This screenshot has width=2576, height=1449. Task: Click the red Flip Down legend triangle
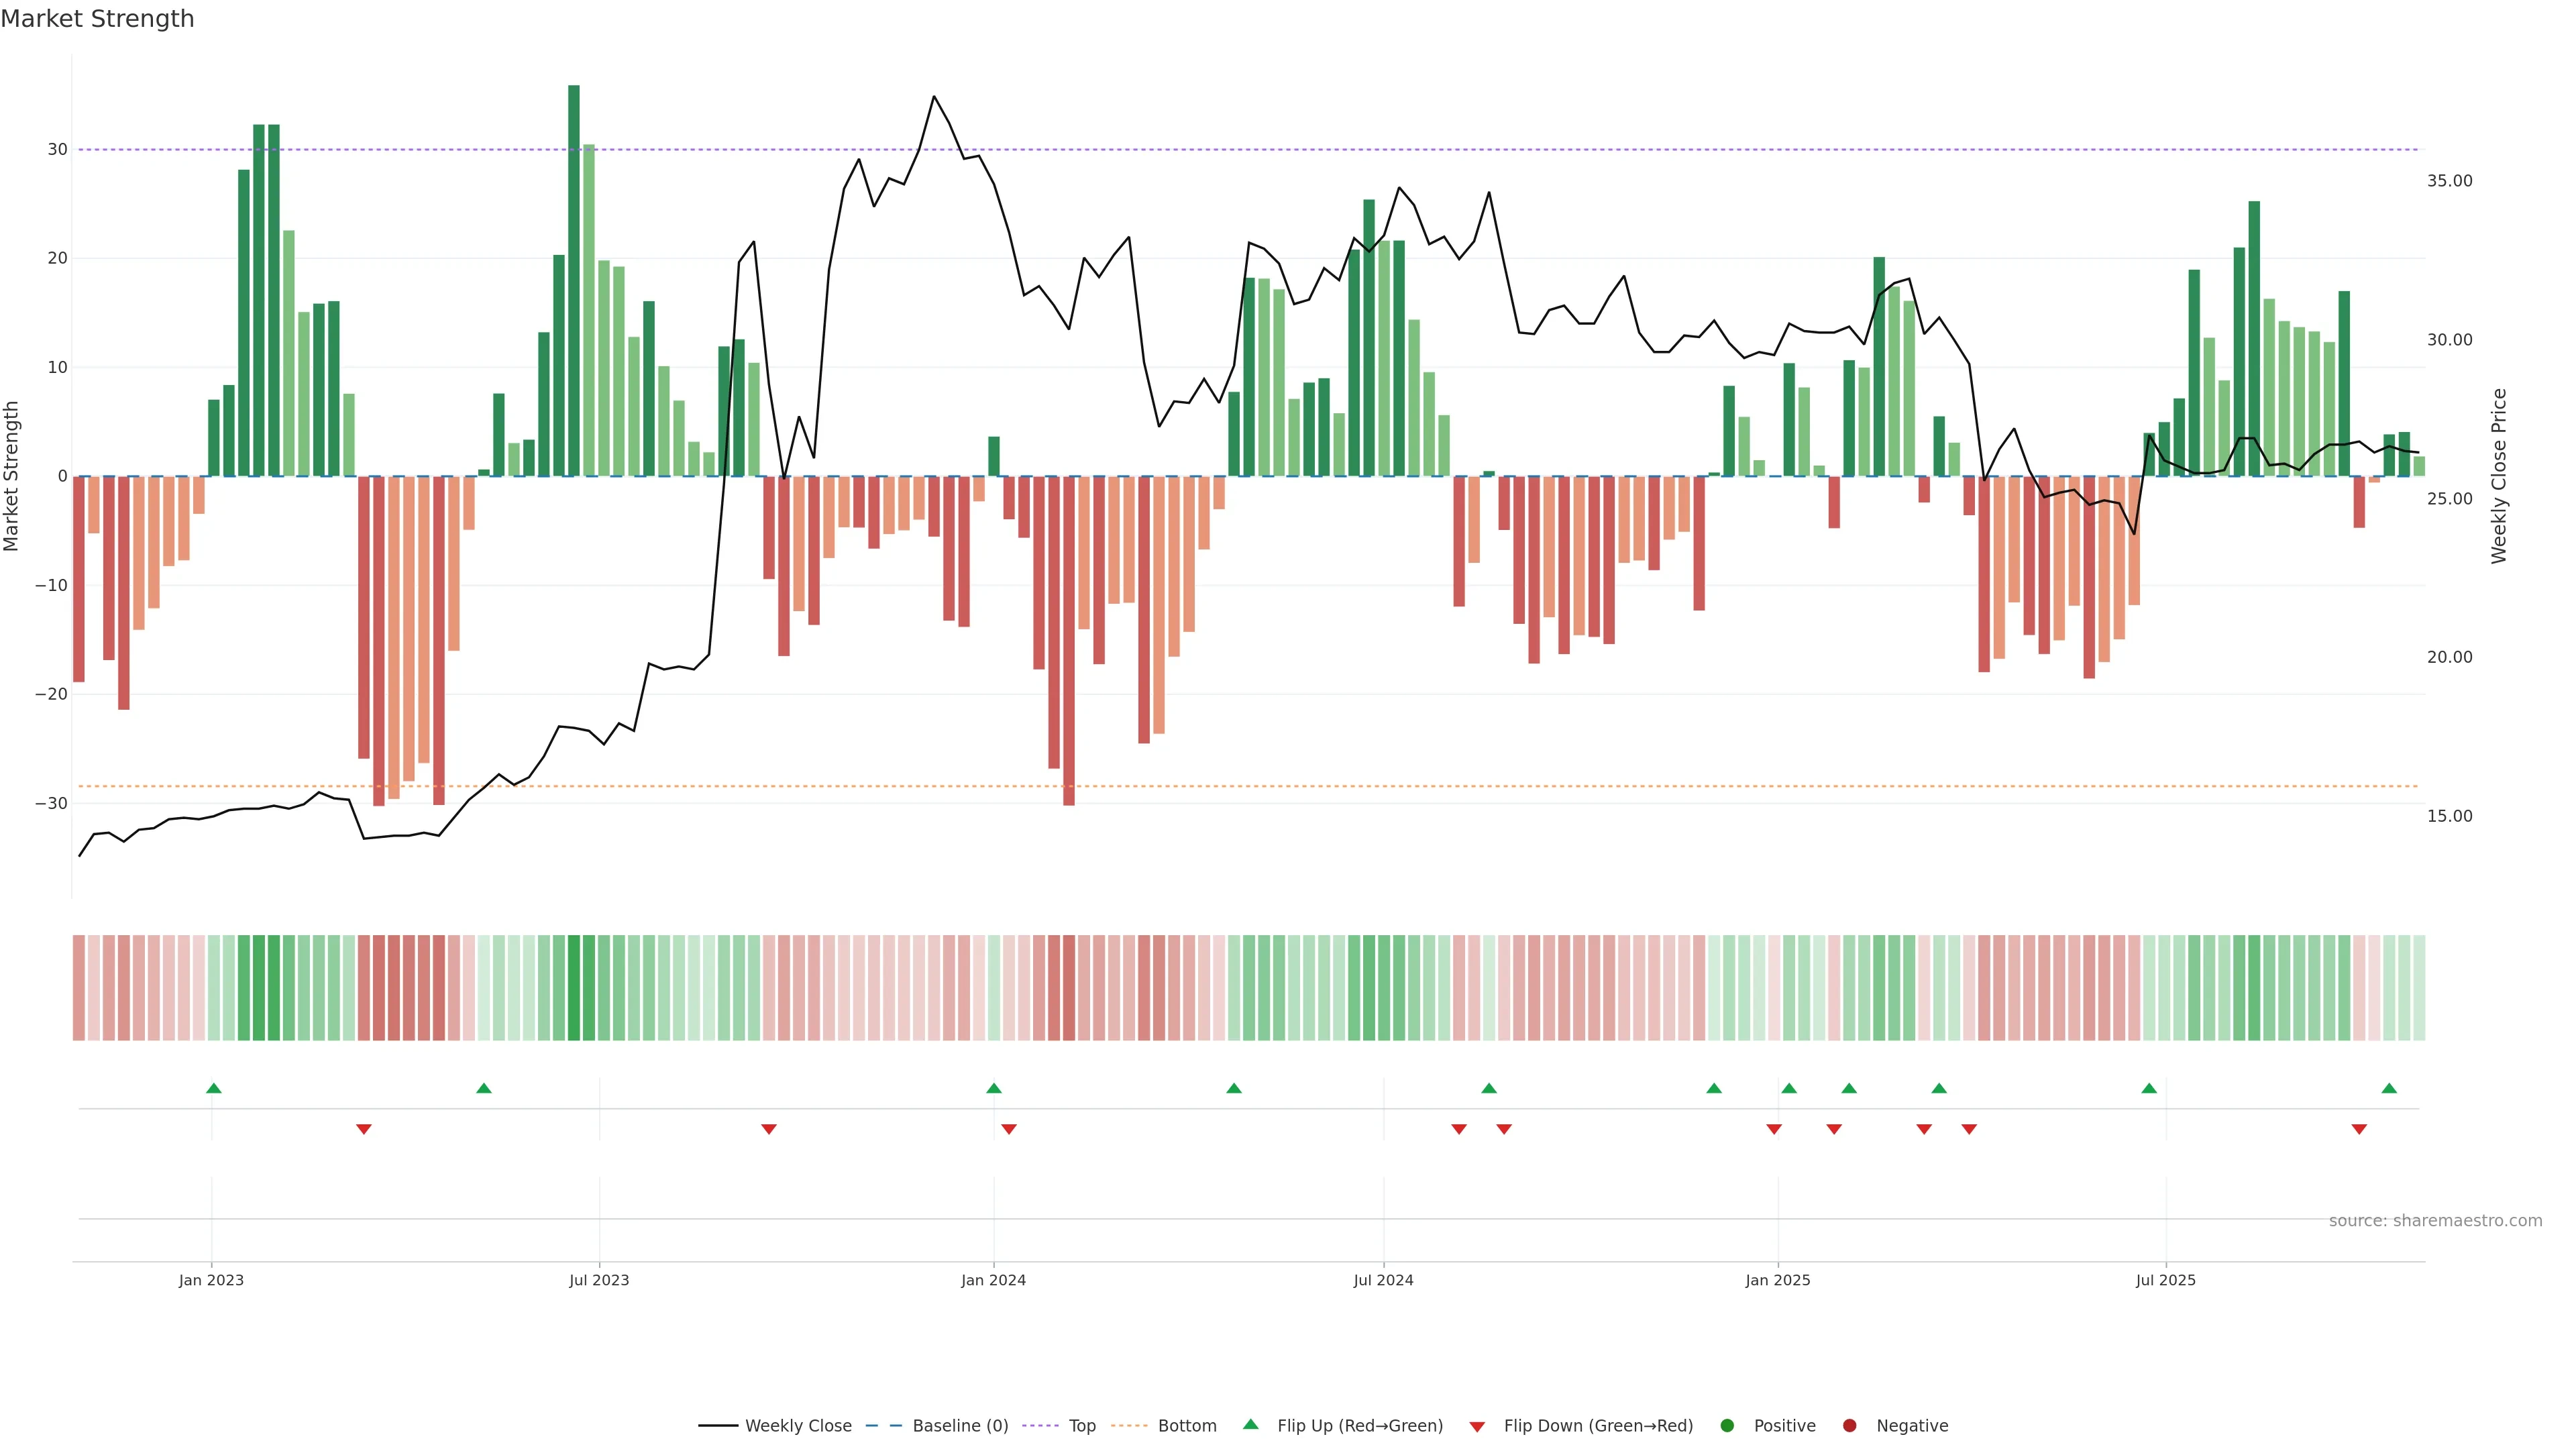pos(1477,1427)
